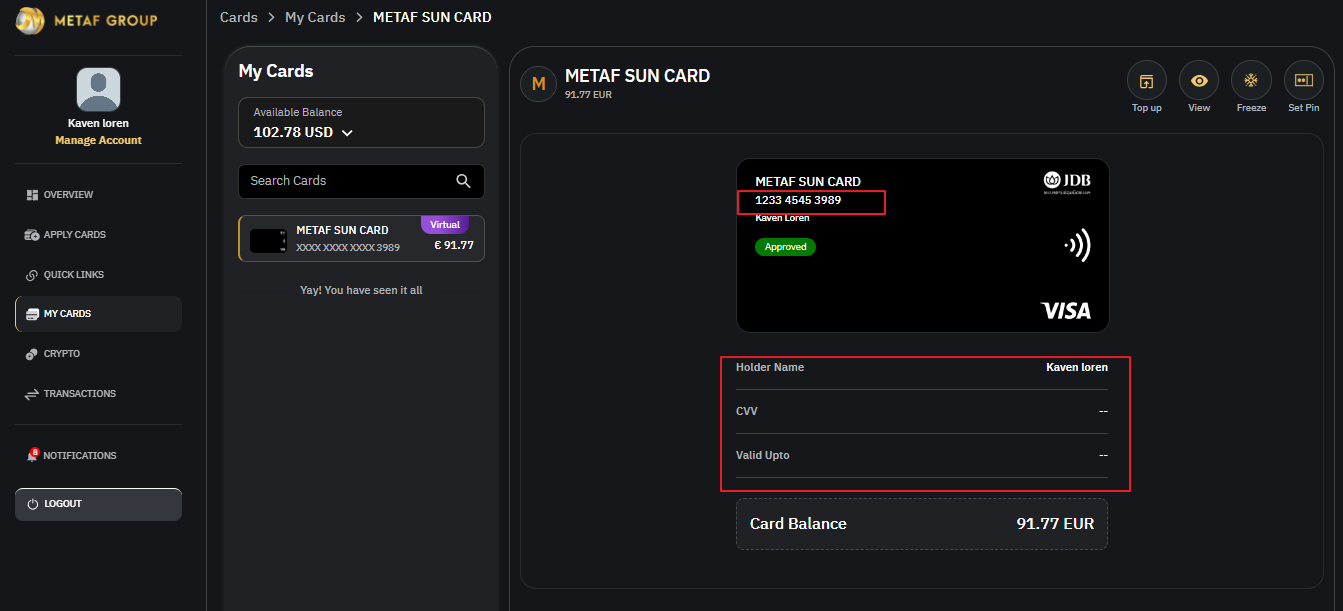Click 91.77 EUR under card title
This screenshot has height=611, width=1343.
[588, 95]
